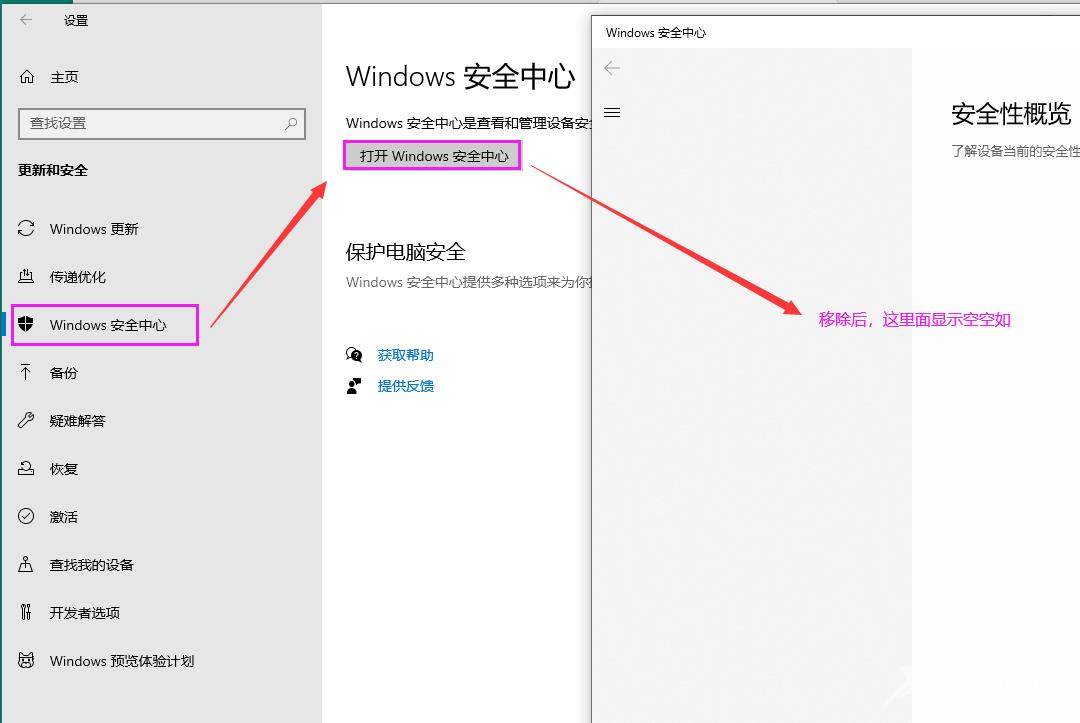Go back in the Windows 安全中心 window
Viewport: 1080px width, 723px height.
612,67
